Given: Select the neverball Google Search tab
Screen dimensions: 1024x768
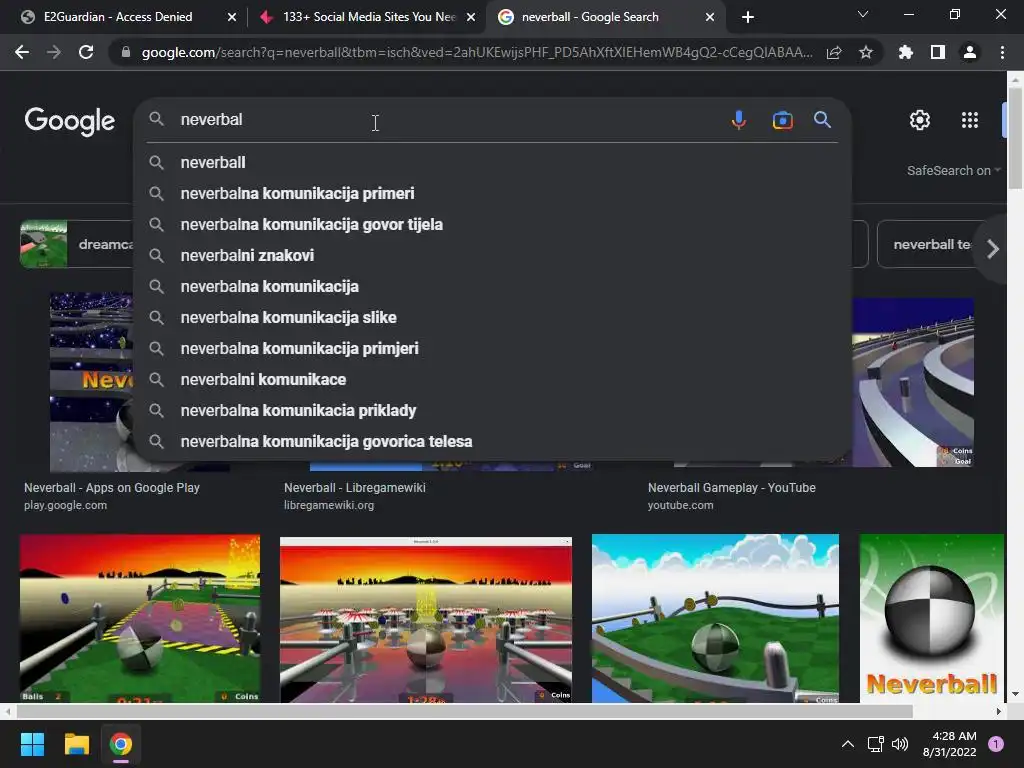Looking at the screenshot, I should (605, 17).
